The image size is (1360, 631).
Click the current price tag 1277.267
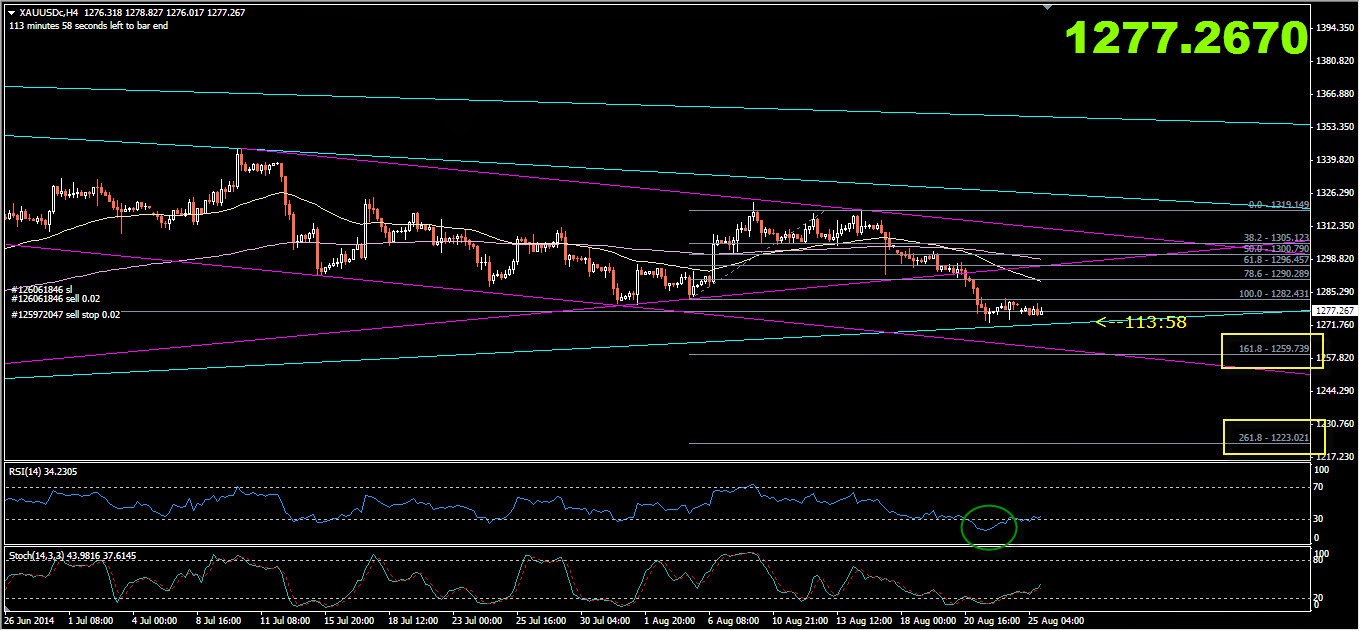point(1335,311)
